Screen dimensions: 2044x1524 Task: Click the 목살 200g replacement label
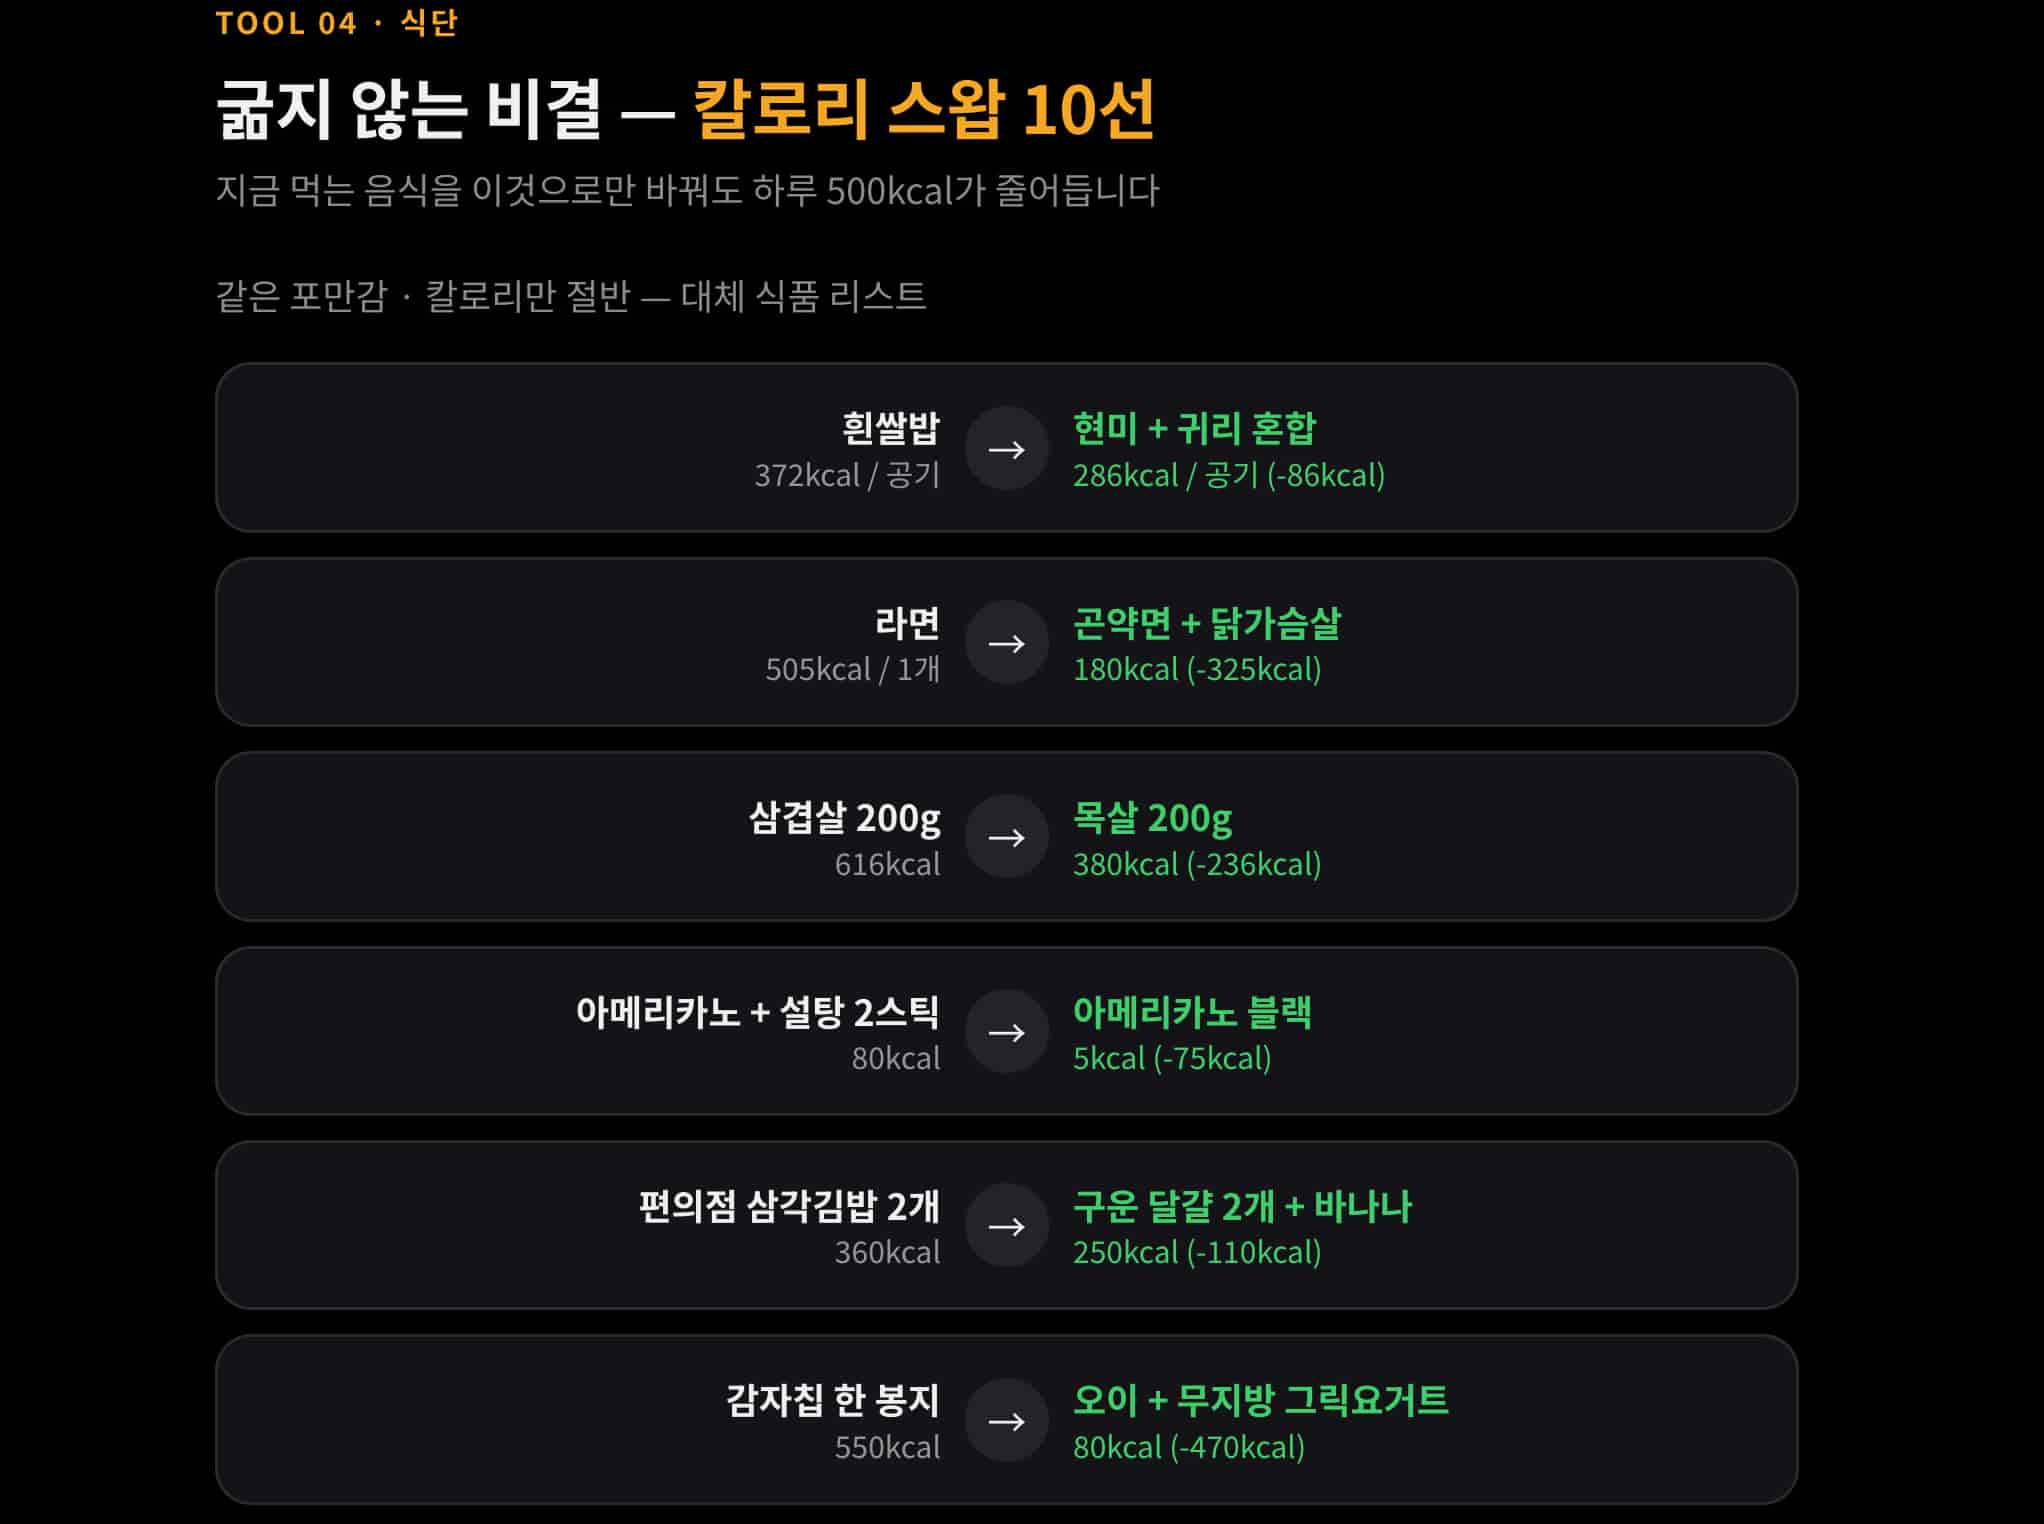(1152, 818)
